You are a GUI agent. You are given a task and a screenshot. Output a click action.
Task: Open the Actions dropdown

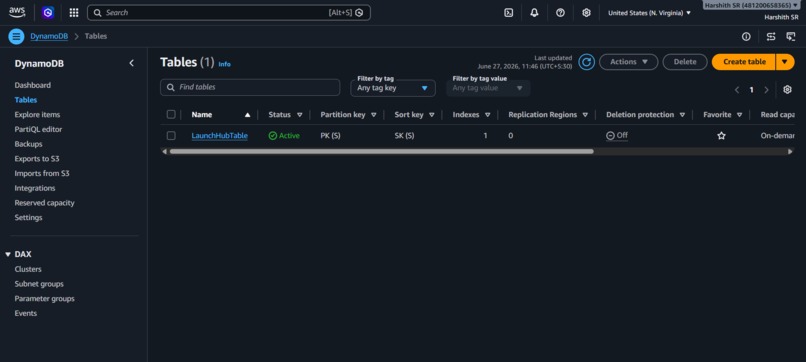point(629,62)
